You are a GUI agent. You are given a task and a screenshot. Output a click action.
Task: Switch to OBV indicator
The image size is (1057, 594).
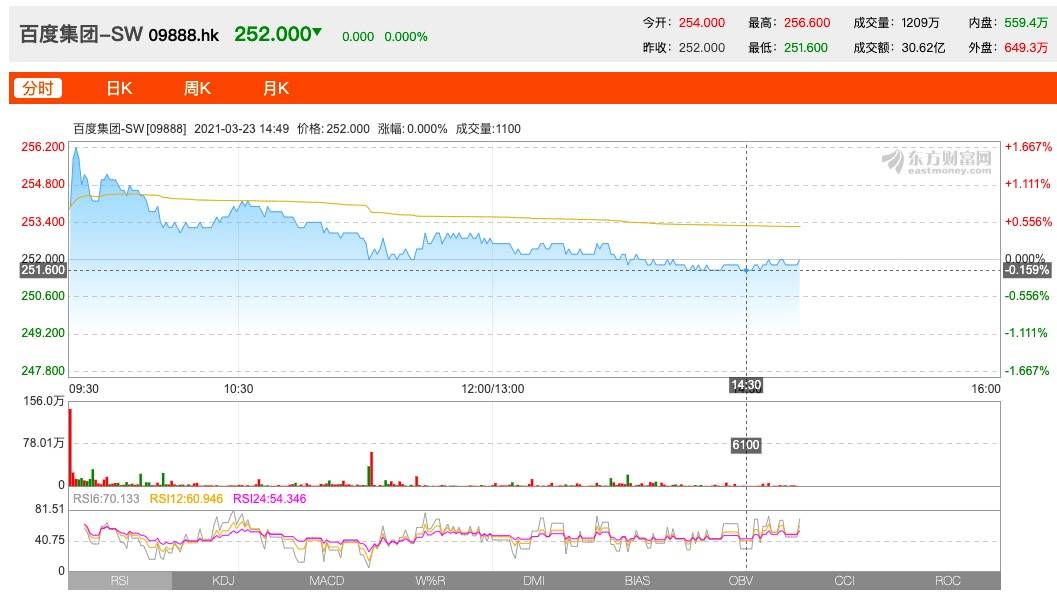click(741, 580)
